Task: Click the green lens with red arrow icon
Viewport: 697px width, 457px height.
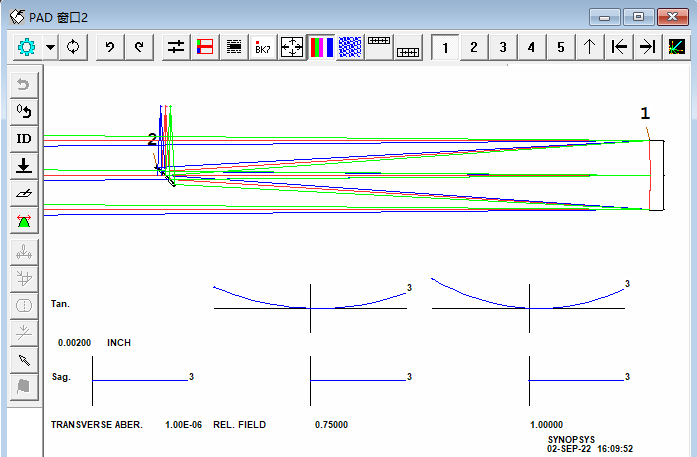Action: [x=24, y=220]
